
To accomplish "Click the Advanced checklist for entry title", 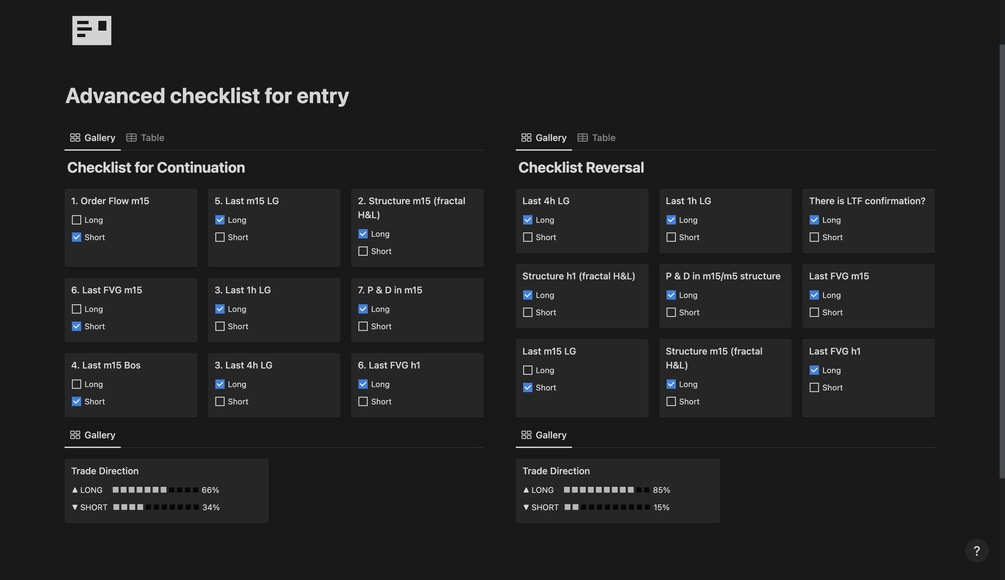I will tap(207, 96).
